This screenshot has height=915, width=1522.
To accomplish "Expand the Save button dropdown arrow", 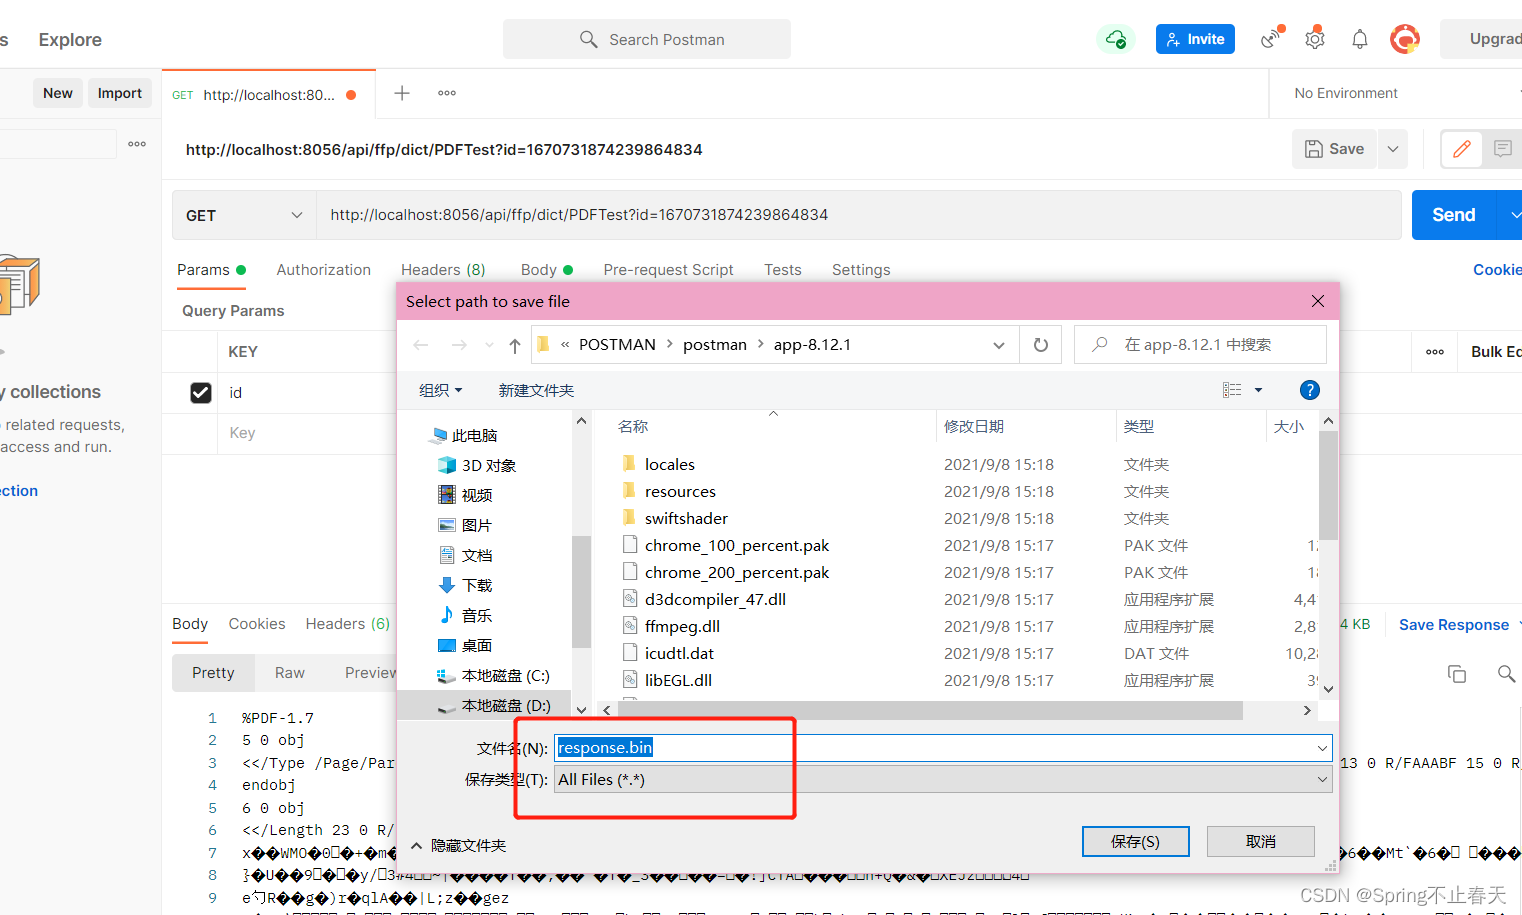I will (x=1393, y=149).
